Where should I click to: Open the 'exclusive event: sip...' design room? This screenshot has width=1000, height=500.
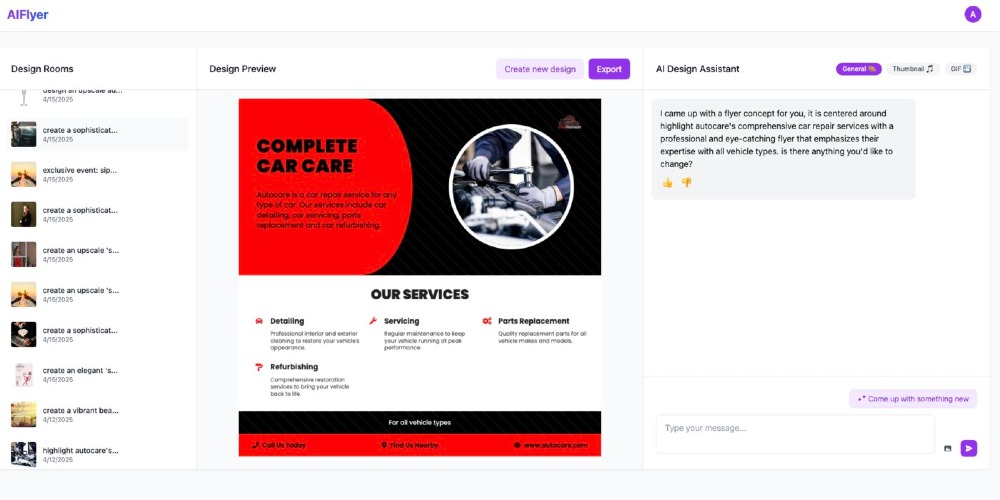98,174
